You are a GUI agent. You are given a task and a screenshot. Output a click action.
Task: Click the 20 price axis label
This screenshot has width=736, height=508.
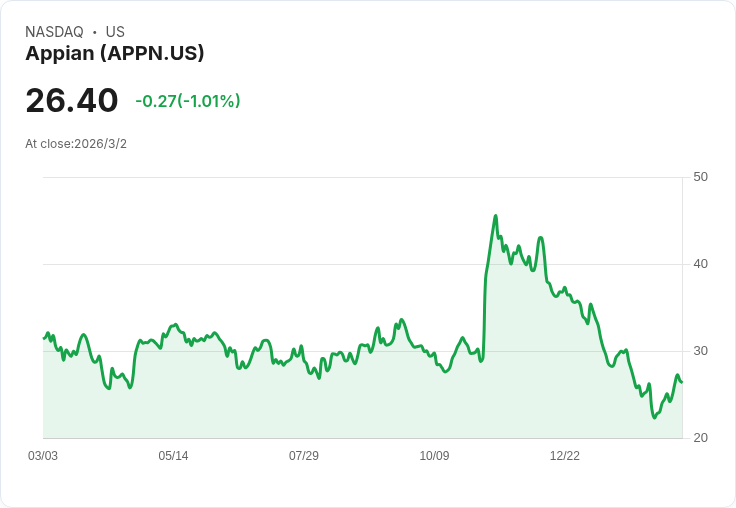(x=700, y=438)
